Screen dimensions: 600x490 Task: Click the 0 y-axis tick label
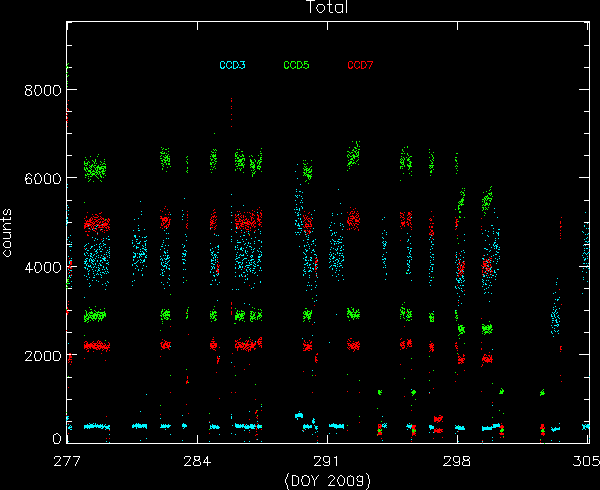click(56, 440)
